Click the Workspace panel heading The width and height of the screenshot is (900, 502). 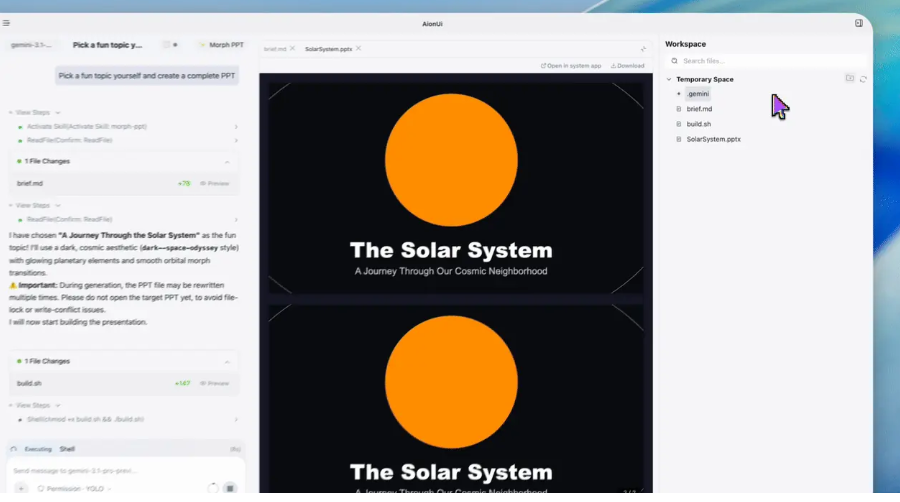[x=685, y=44]
